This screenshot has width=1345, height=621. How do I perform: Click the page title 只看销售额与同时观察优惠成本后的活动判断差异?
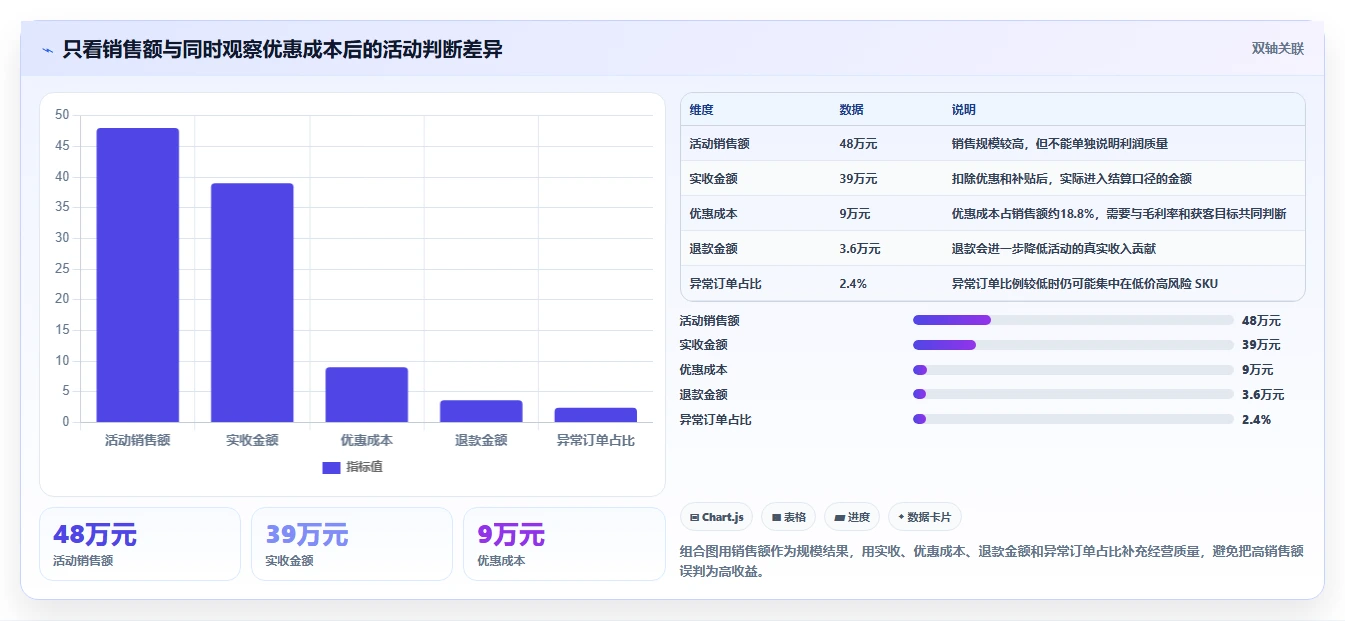pos(282,49)
